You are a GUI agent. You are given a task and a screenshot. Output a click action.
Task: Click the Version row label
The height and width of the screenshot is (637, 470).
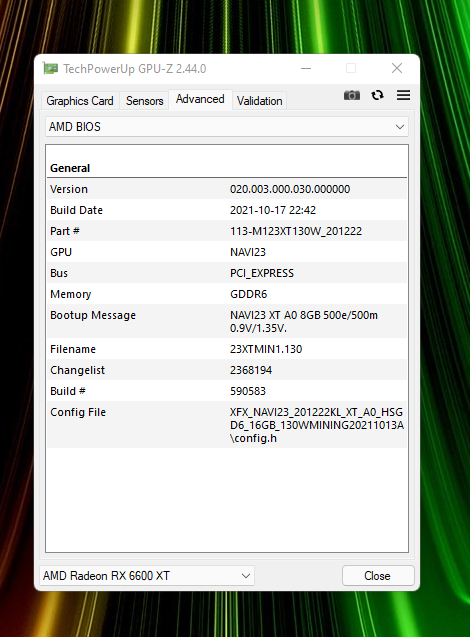[69, 189]
